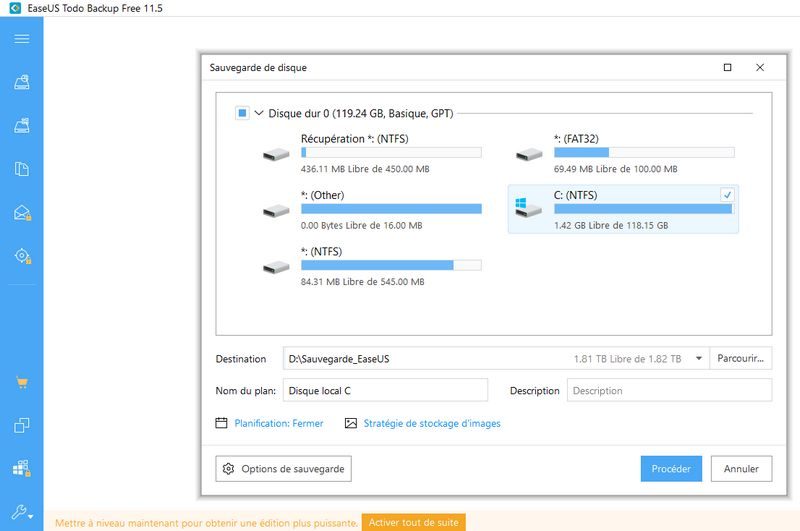Select the Récupération *: (NTFS) label

355,139
